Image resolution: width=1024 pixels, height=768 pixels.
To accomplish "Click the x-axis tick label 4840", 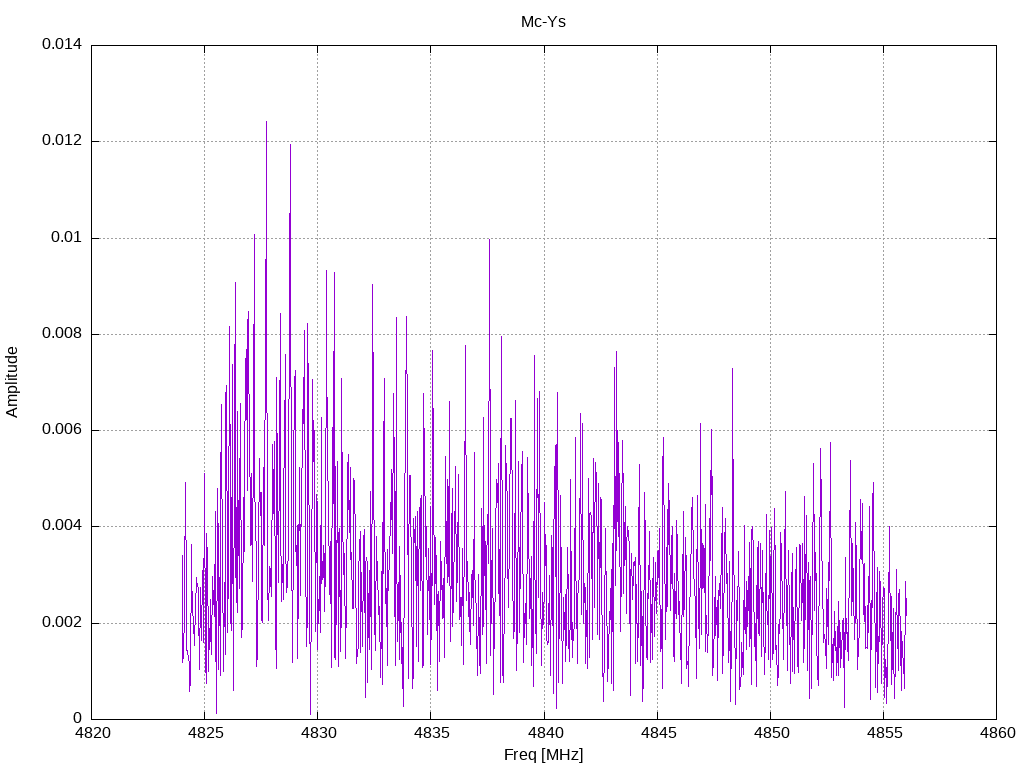I will click(545, 733).
